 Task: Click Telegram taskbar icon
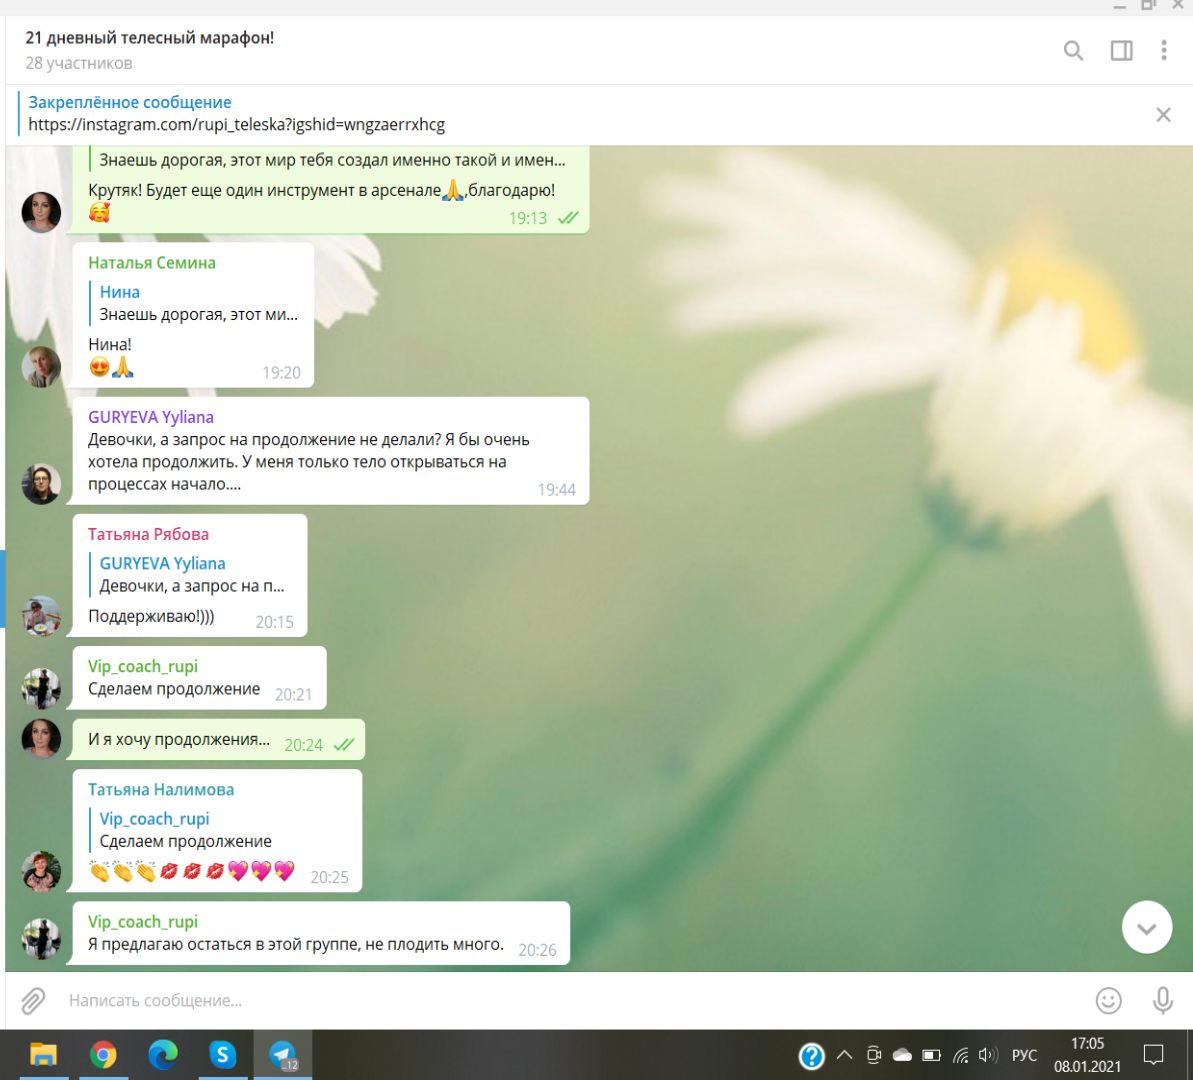[x=283, y=1055]
